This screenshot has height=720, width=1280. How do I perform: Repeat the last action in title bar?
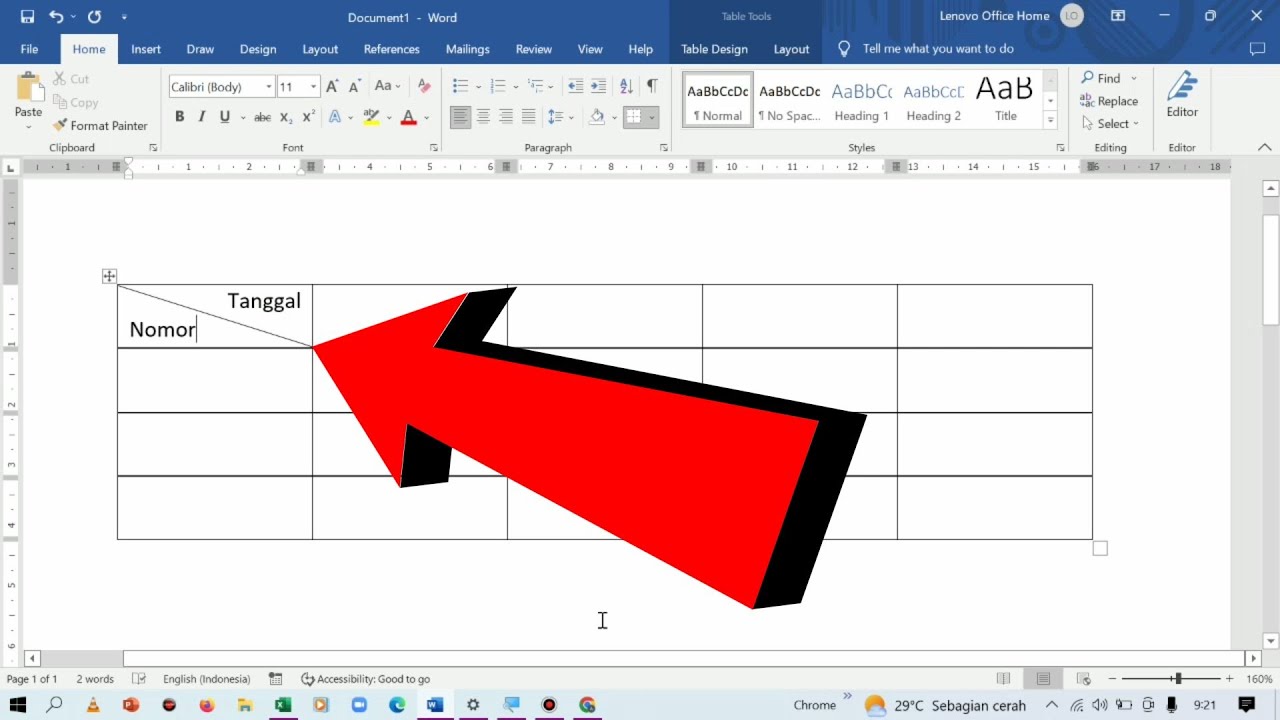[94, 17]
